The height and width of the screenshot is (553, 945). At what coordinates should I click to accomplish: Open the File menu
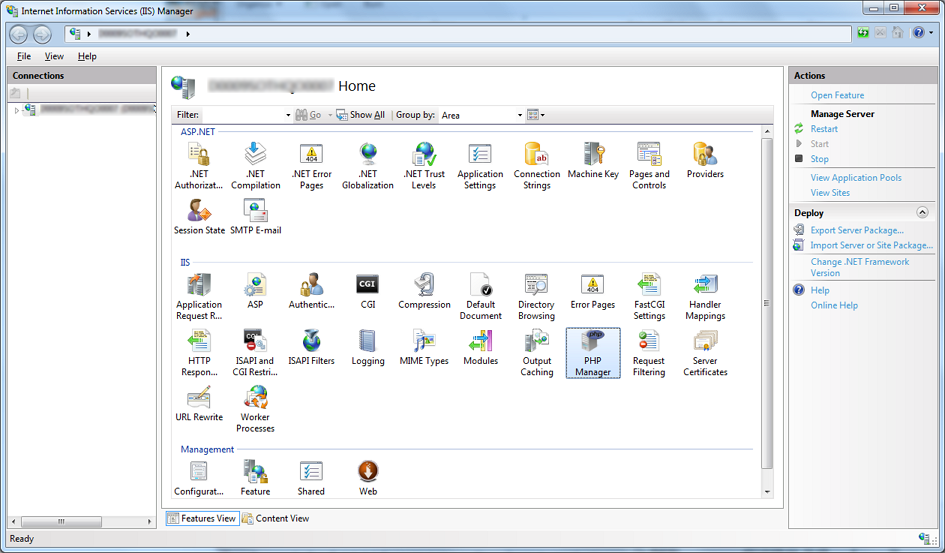pos(24,56)
